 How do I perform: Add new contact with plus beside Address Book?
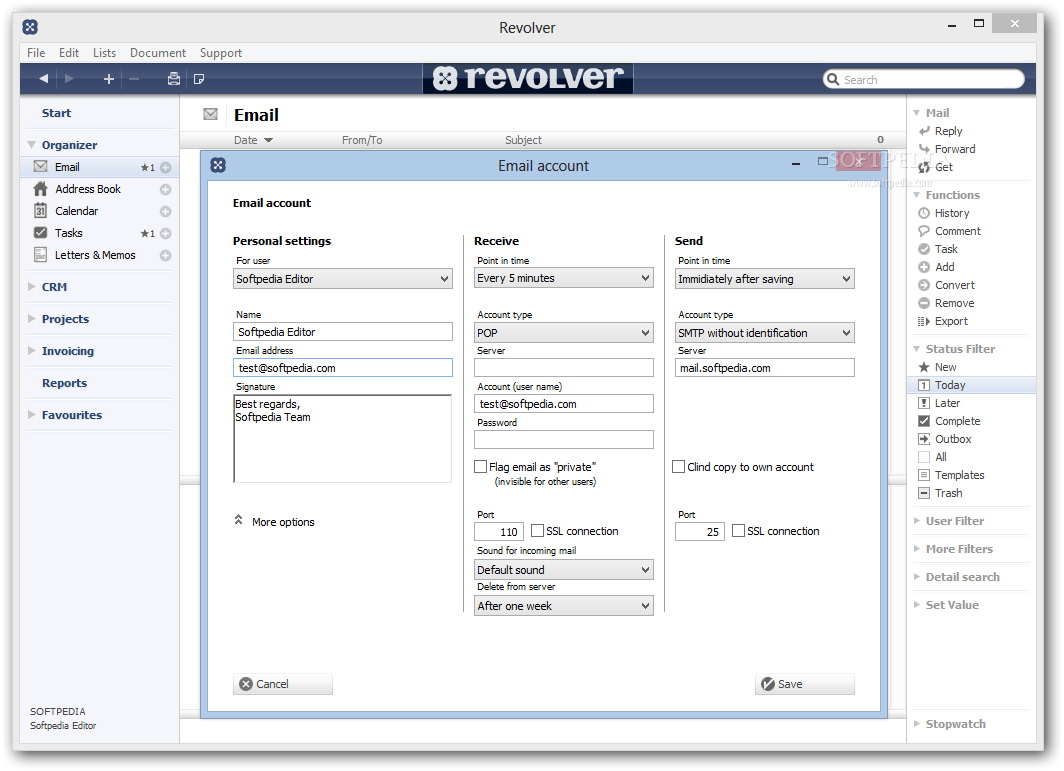point(165,189)
